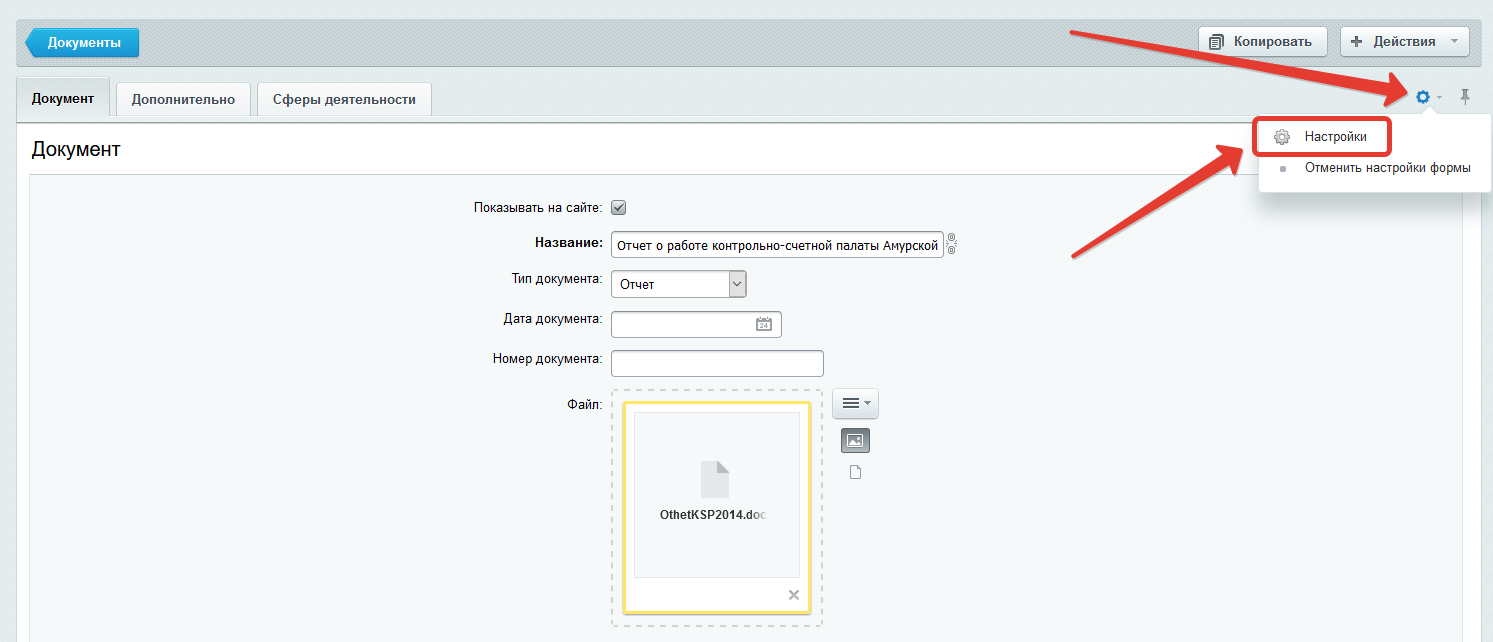Viewport: 1493px width, 642px height.
Task: Switch to the Дополнительно tab
Action: [183, 99]
